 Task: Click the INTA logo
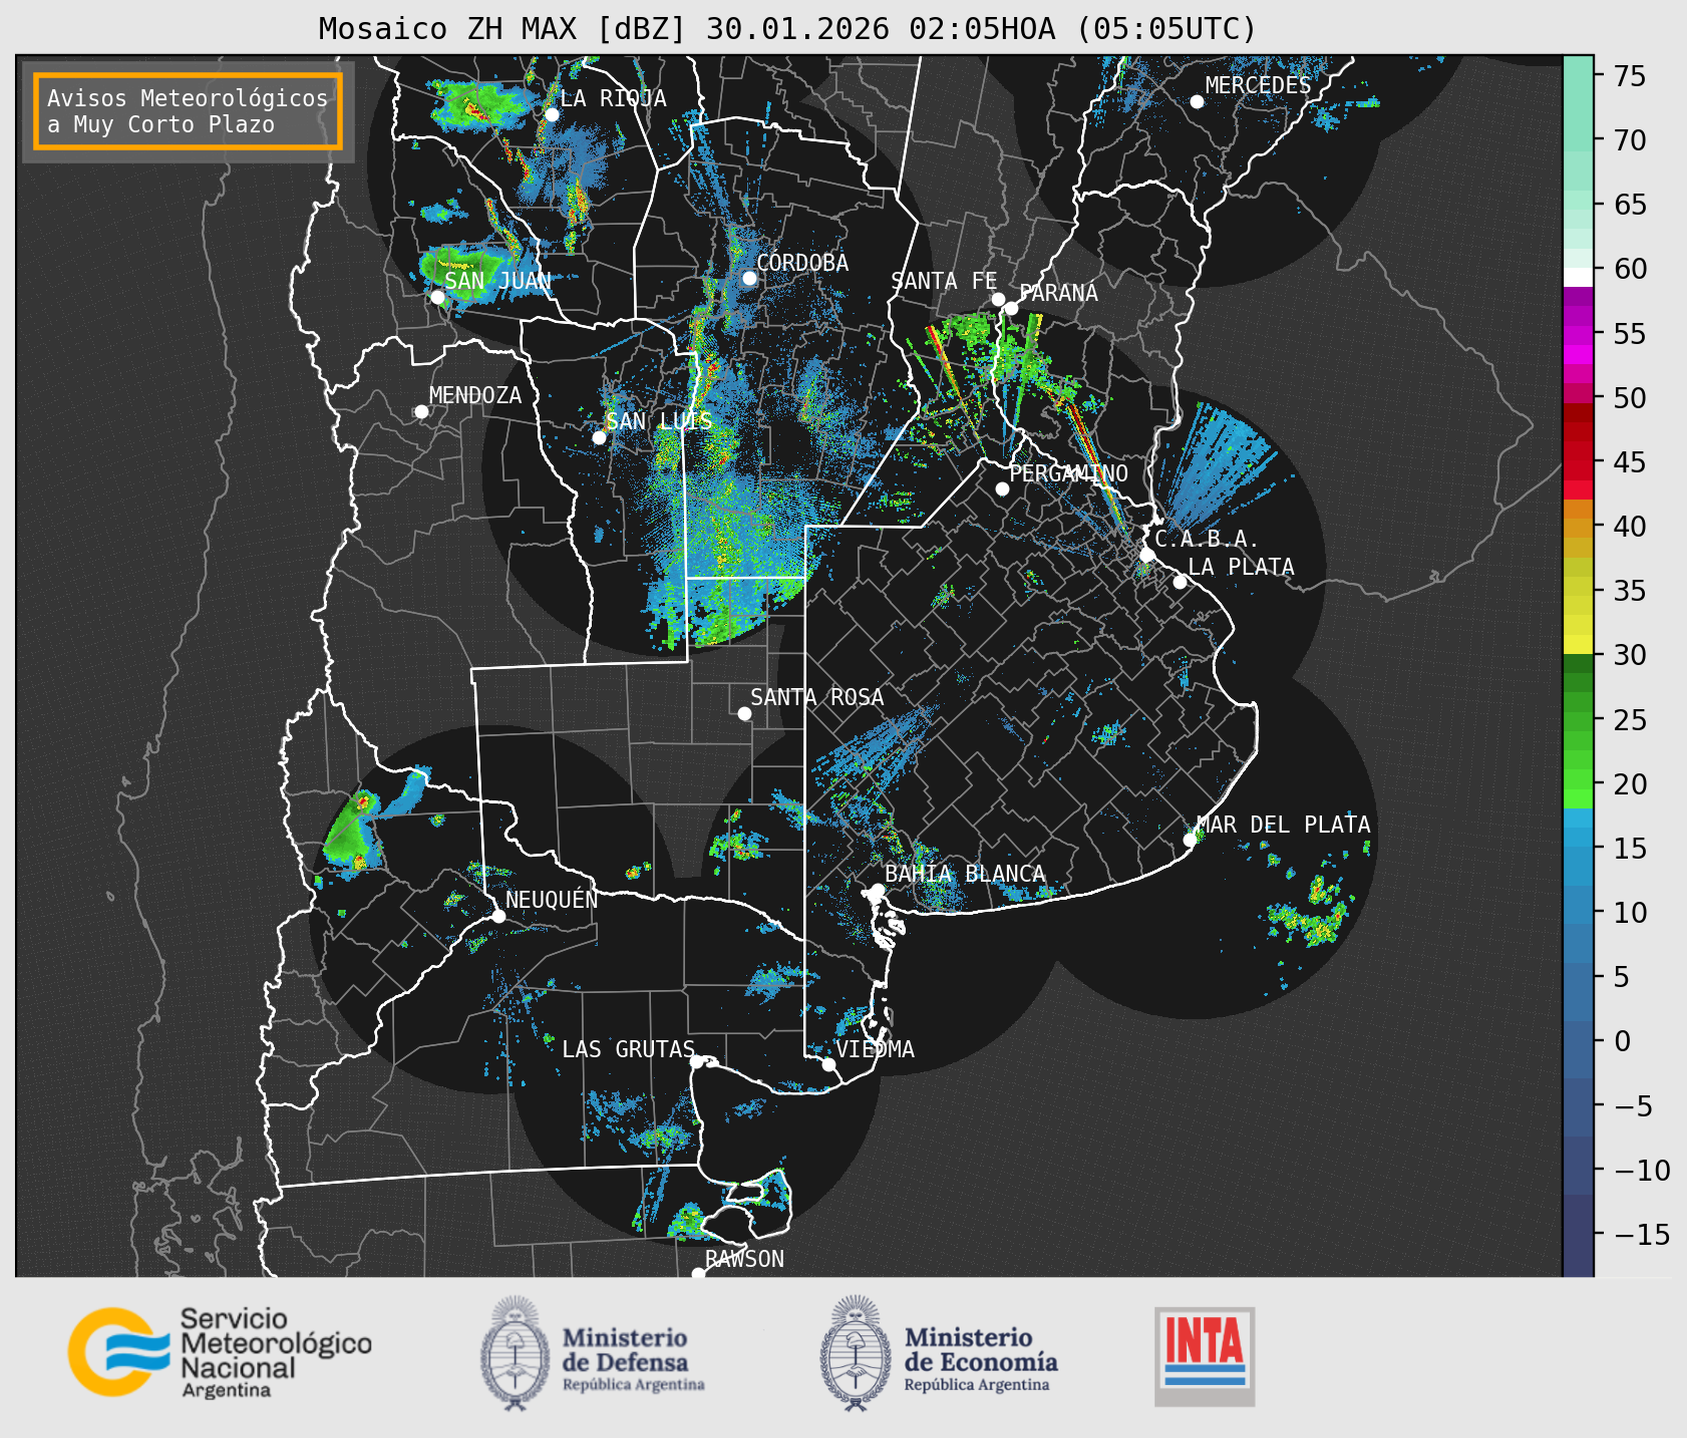point(1205,1356)
